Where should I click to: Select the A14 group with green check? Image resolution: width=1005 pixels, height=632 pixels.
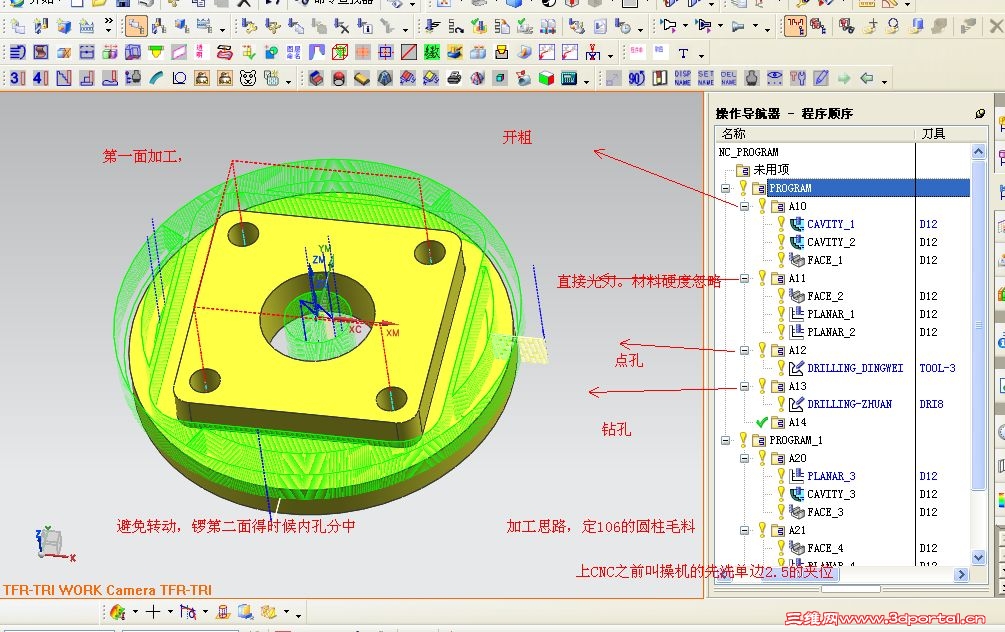pyautogui.click(x=797, y=422)
